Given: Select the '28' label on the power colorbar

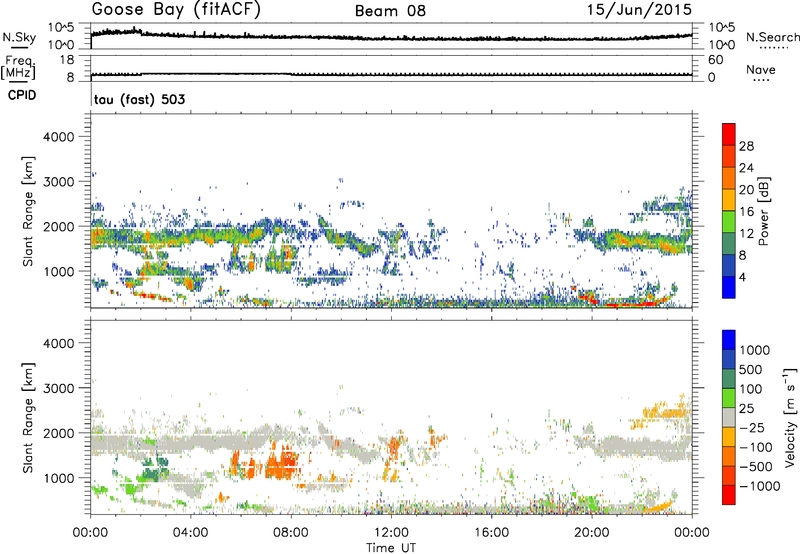Looking at the screenshot, I should point(746,146).
